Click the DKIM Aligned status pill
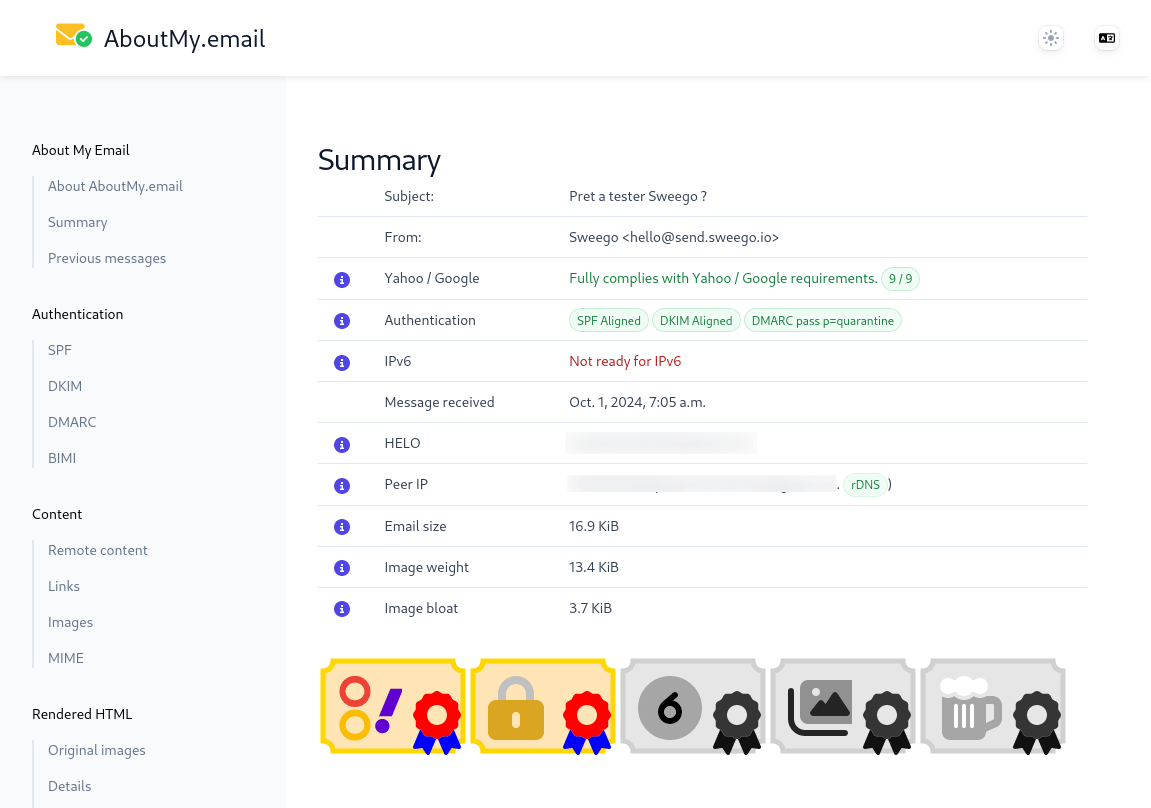Screen dimensions: 1151x808 pos(696,320)
